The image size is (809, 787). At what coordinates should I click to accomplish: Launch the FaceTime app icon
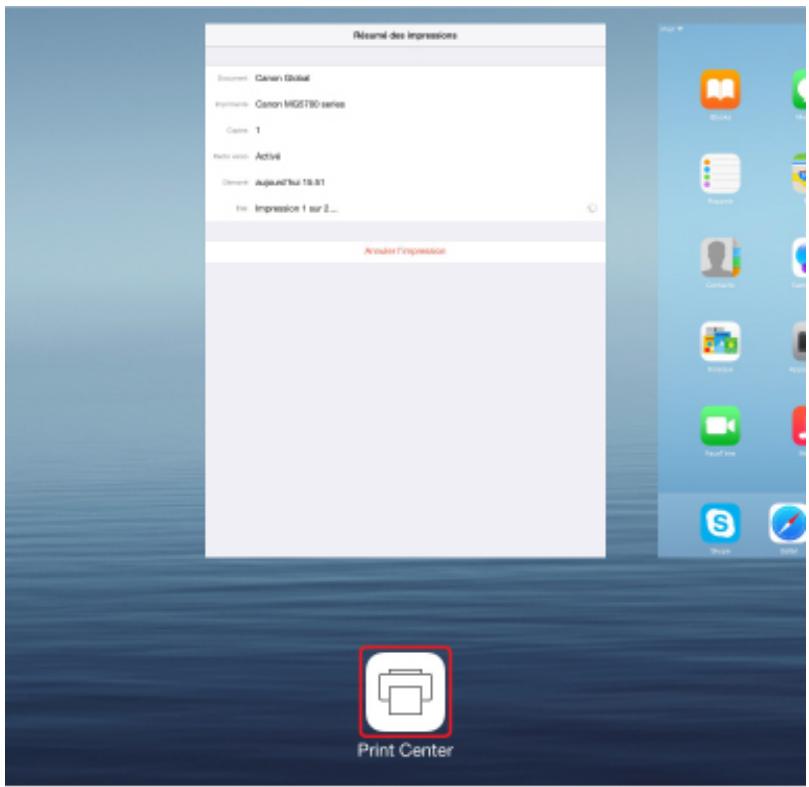coord(720,426)
